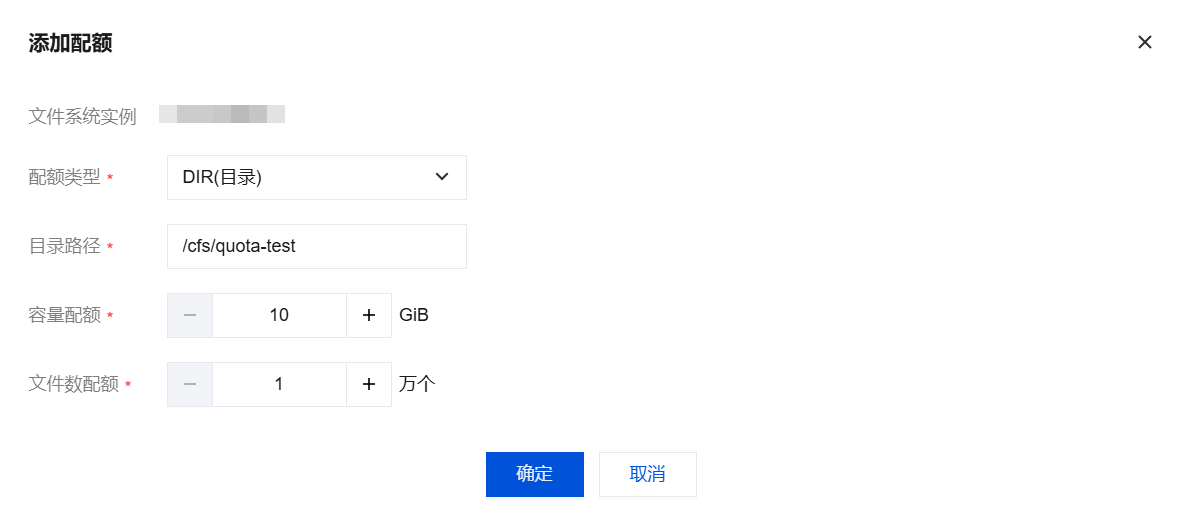Click the 目录路径 field label
The image size is (1179, 523).
[64, 246]
